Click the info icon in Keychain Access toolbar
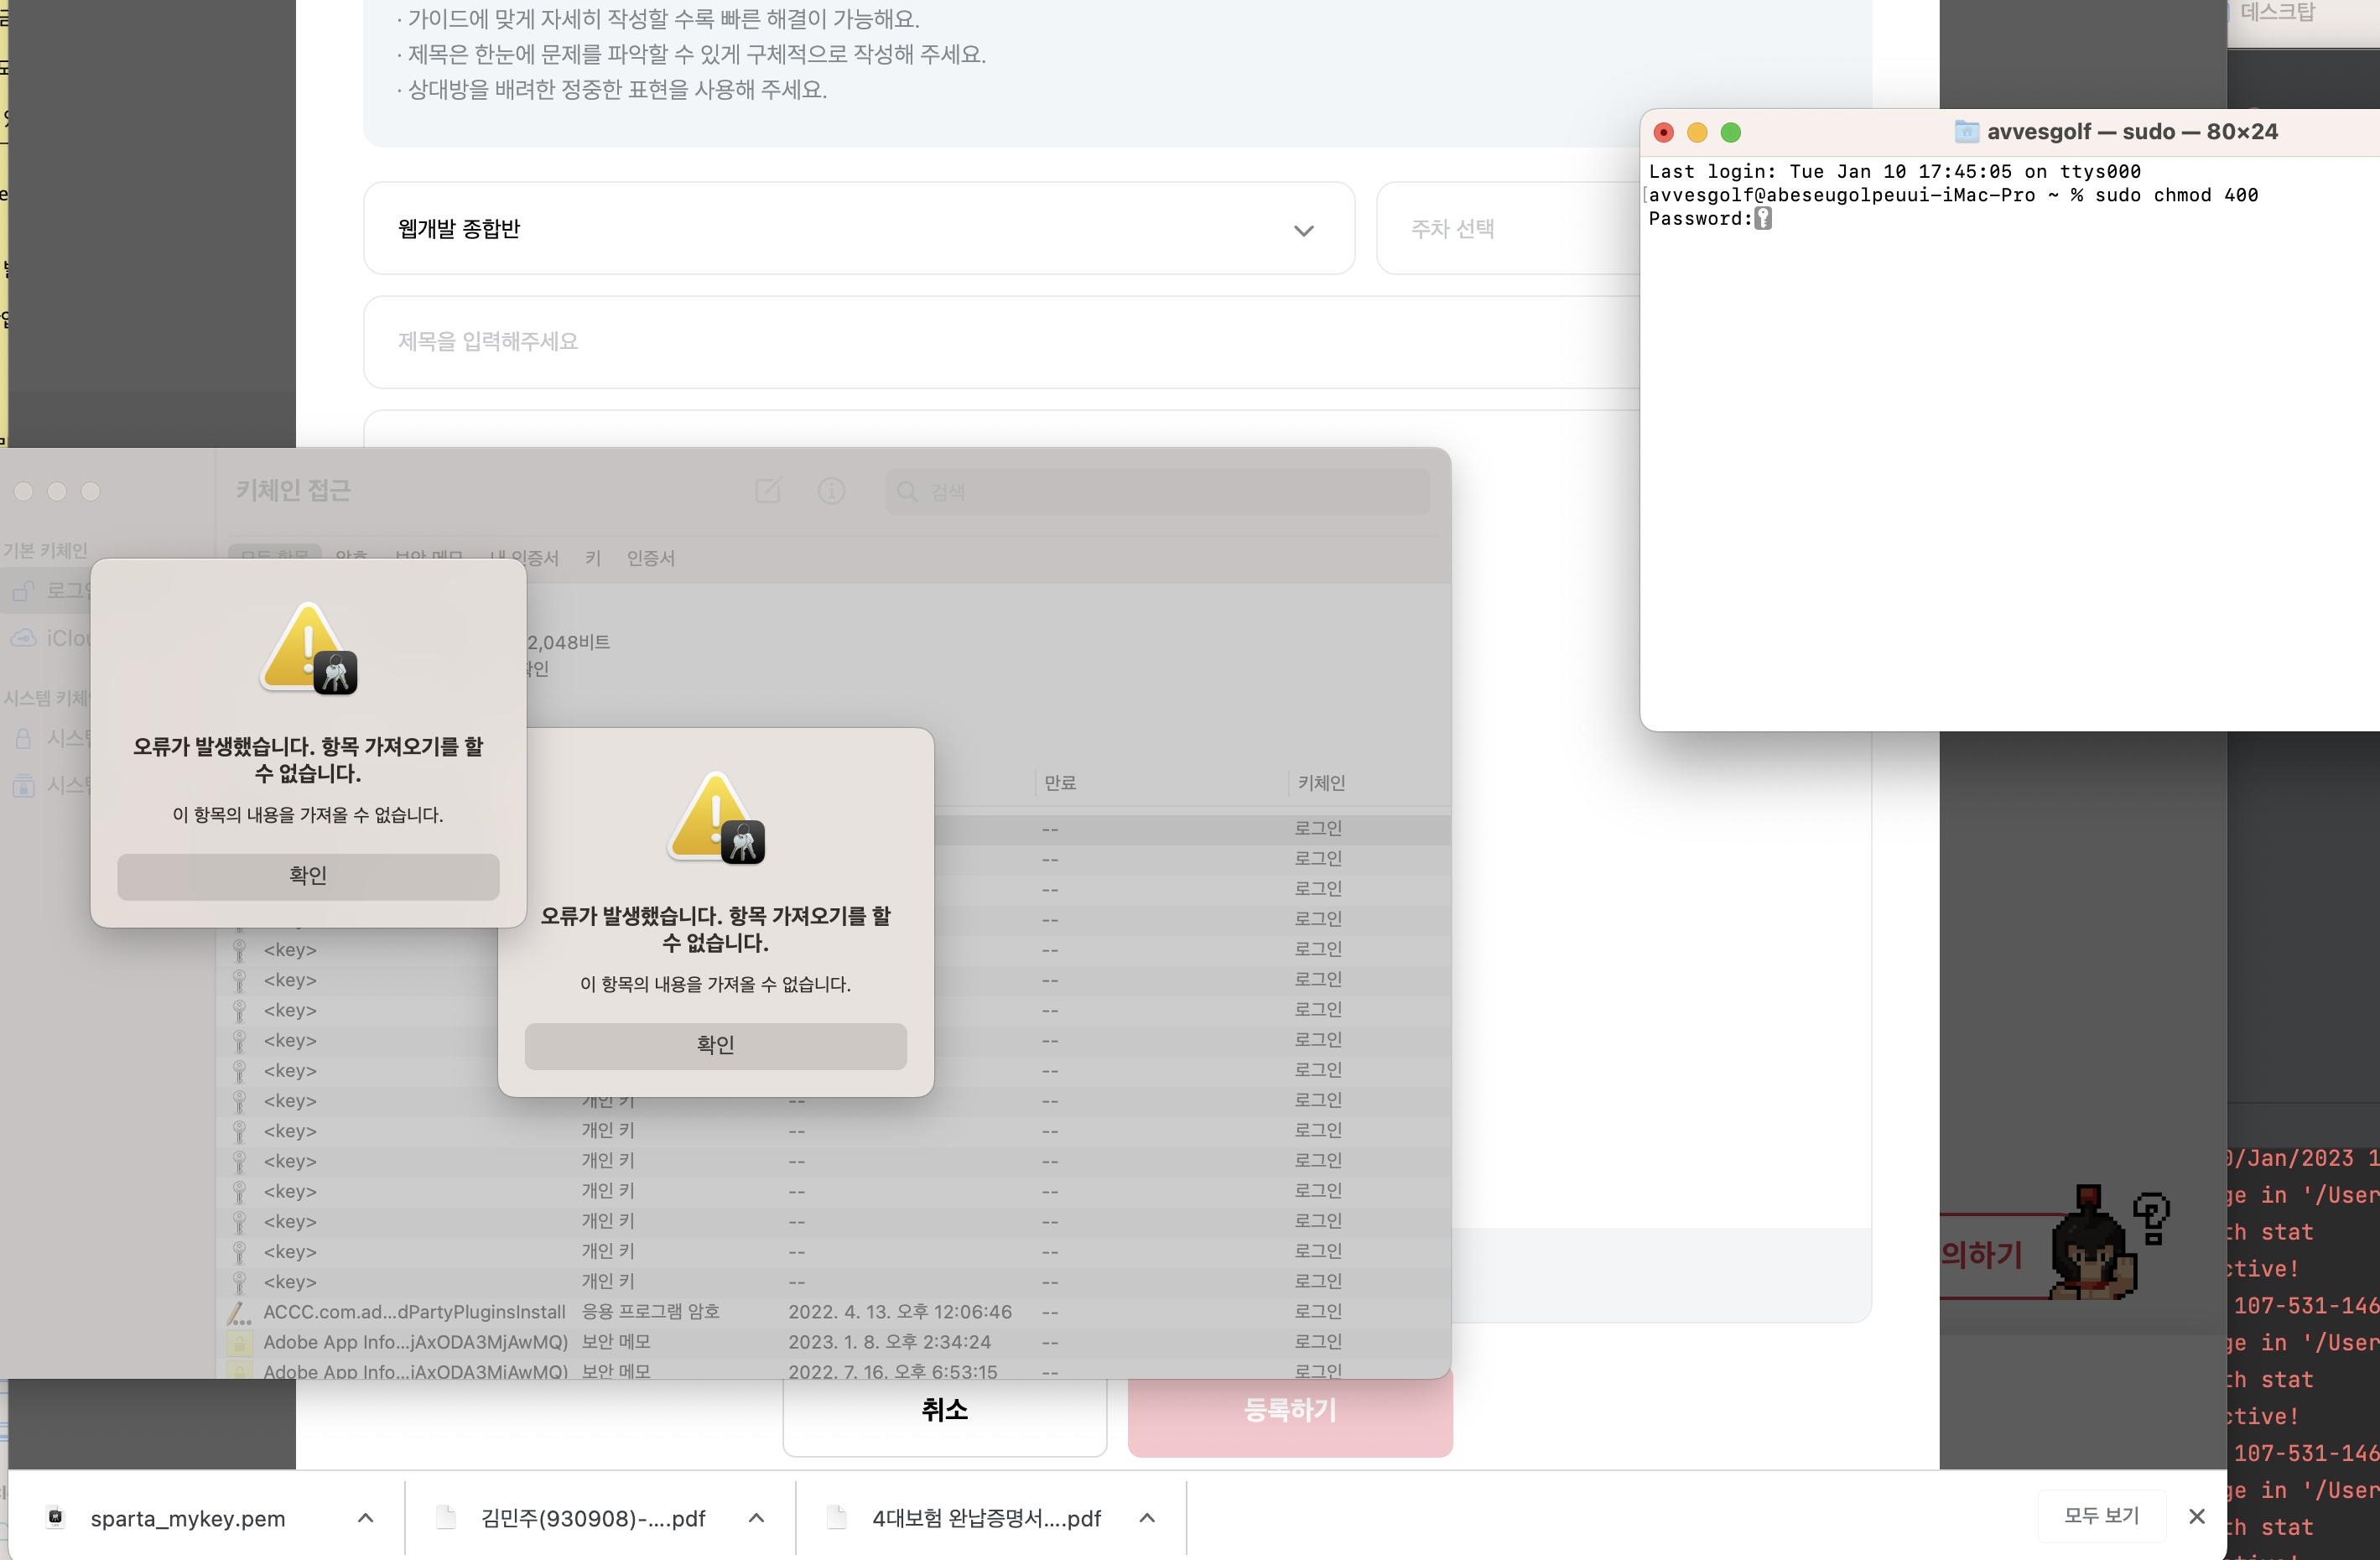 click(x=832, y=491)
